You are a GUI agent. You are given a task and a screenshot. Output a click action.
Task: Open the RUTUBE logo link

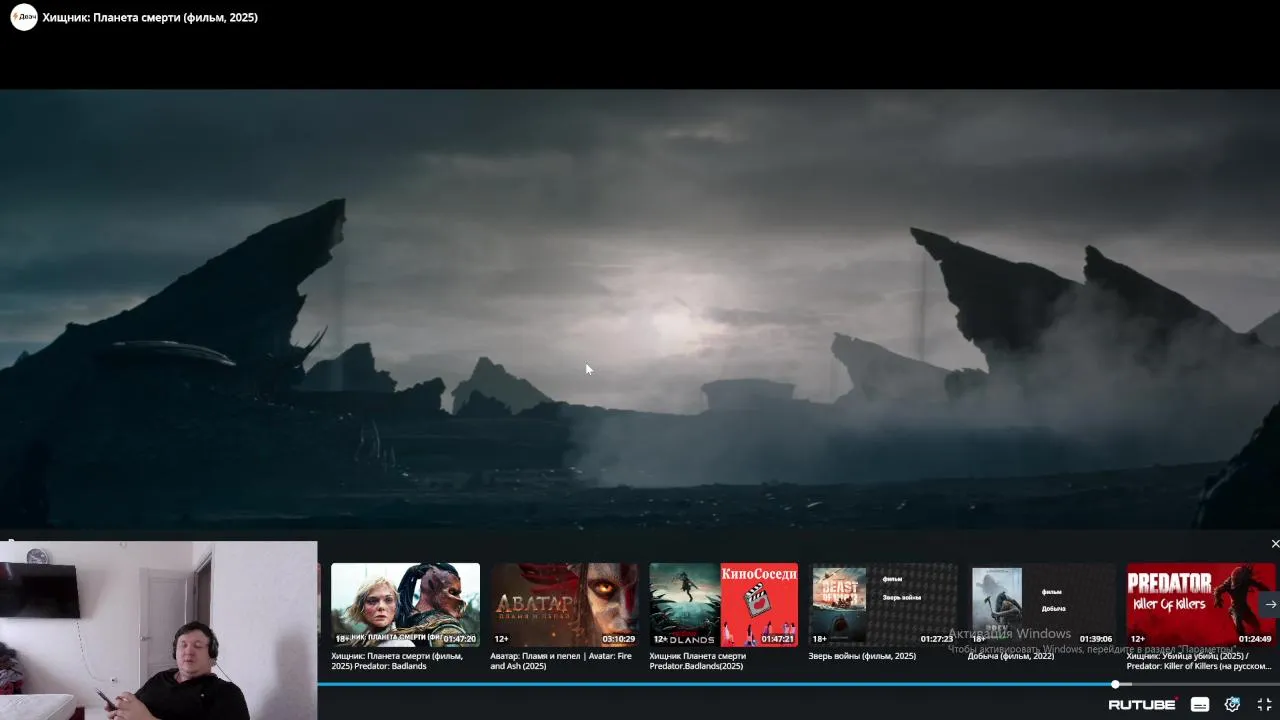(1143, 705)
